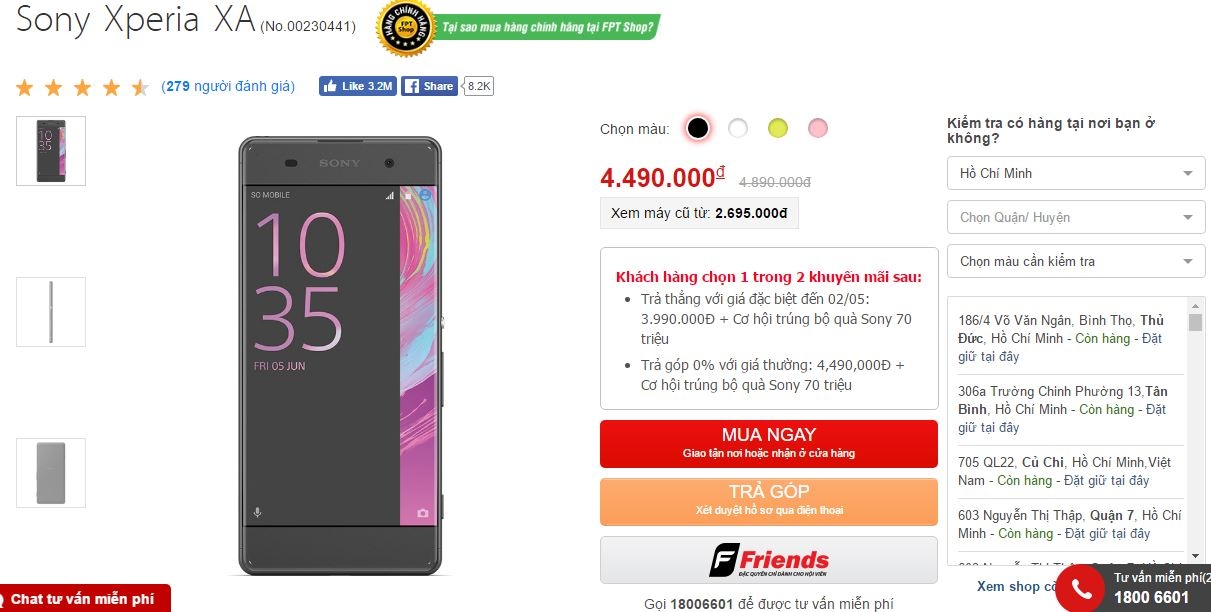Click the Facebook Like button
Screen dimensions: 1211x612
pyautogui.click(x=357, y=86)
